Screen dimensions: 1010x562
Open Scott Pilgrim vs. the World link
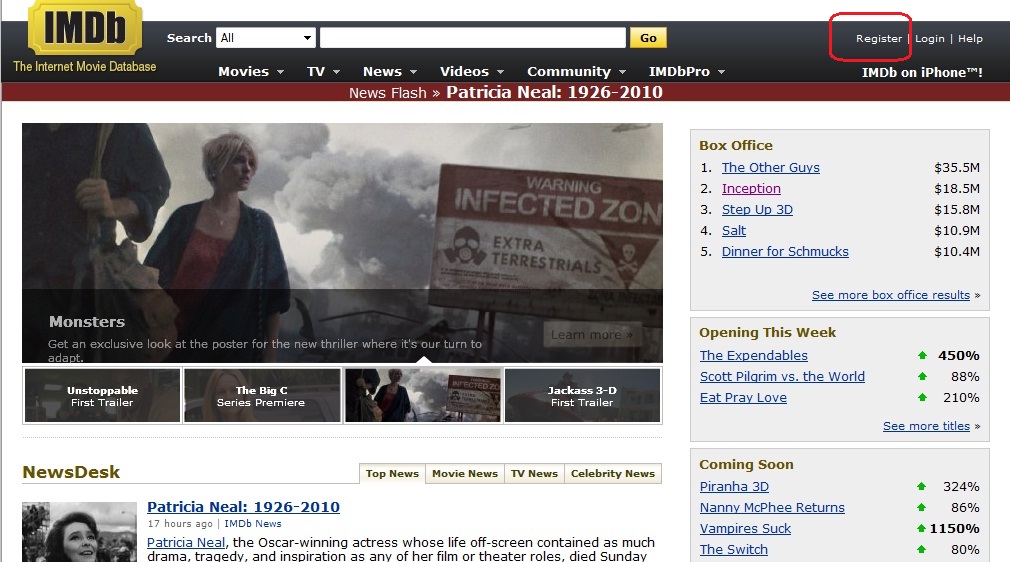coord(782,376)
